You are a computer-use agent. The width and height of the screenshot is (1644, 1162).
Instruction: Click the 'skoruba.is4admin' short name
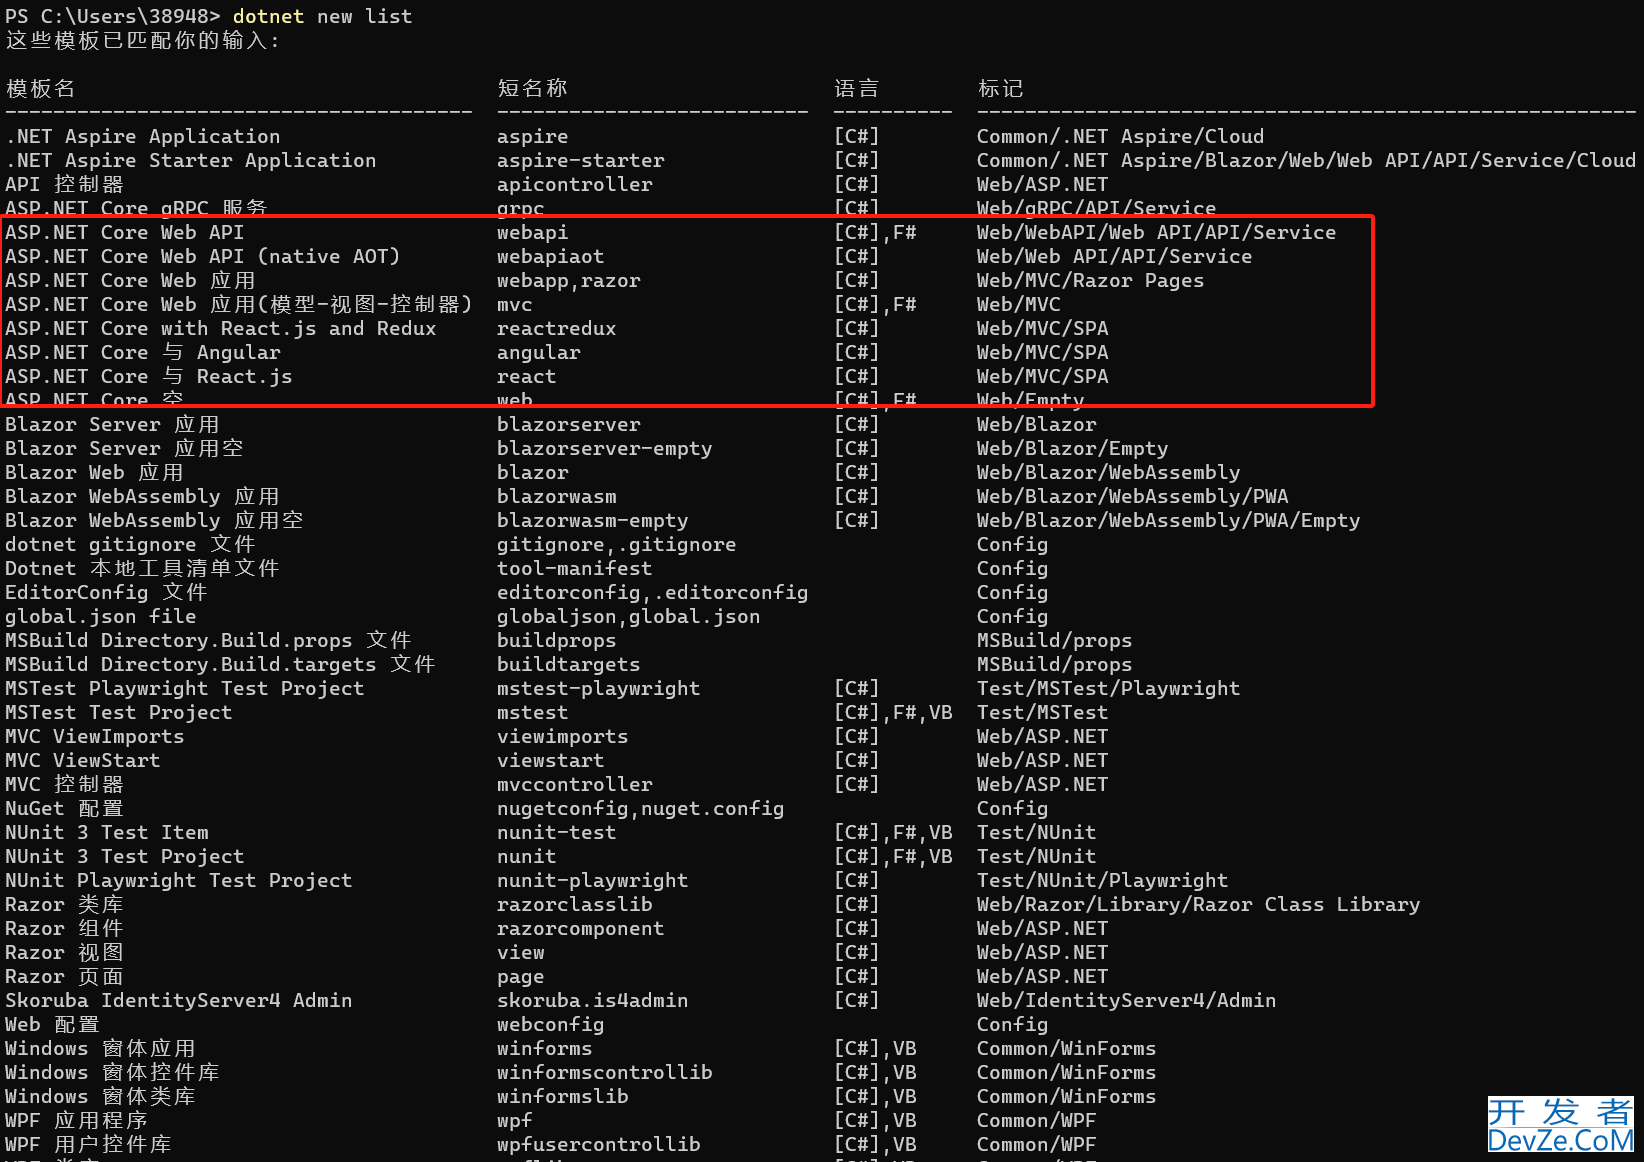click(x=593, y=1000)
